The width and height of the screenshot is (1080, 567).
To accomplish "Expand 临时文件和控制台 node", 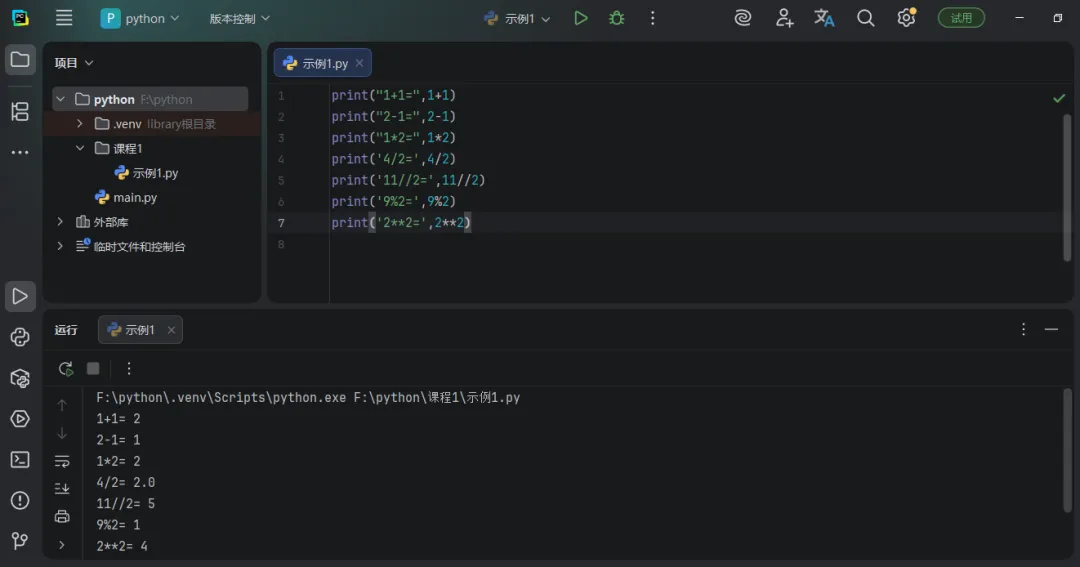I will pyautogui.click(x=60, y=247).
